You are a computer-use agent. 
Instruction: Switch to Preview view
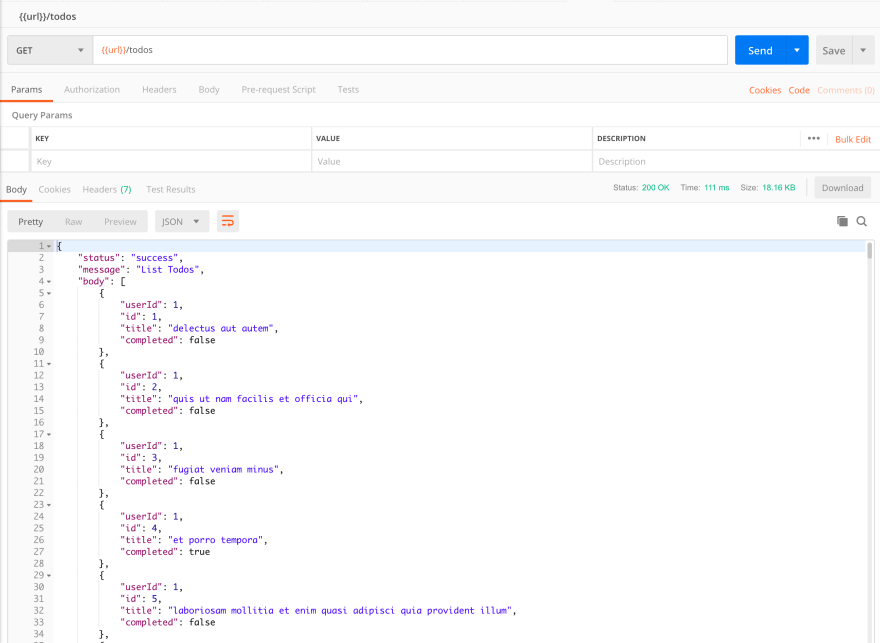[120, 222]
